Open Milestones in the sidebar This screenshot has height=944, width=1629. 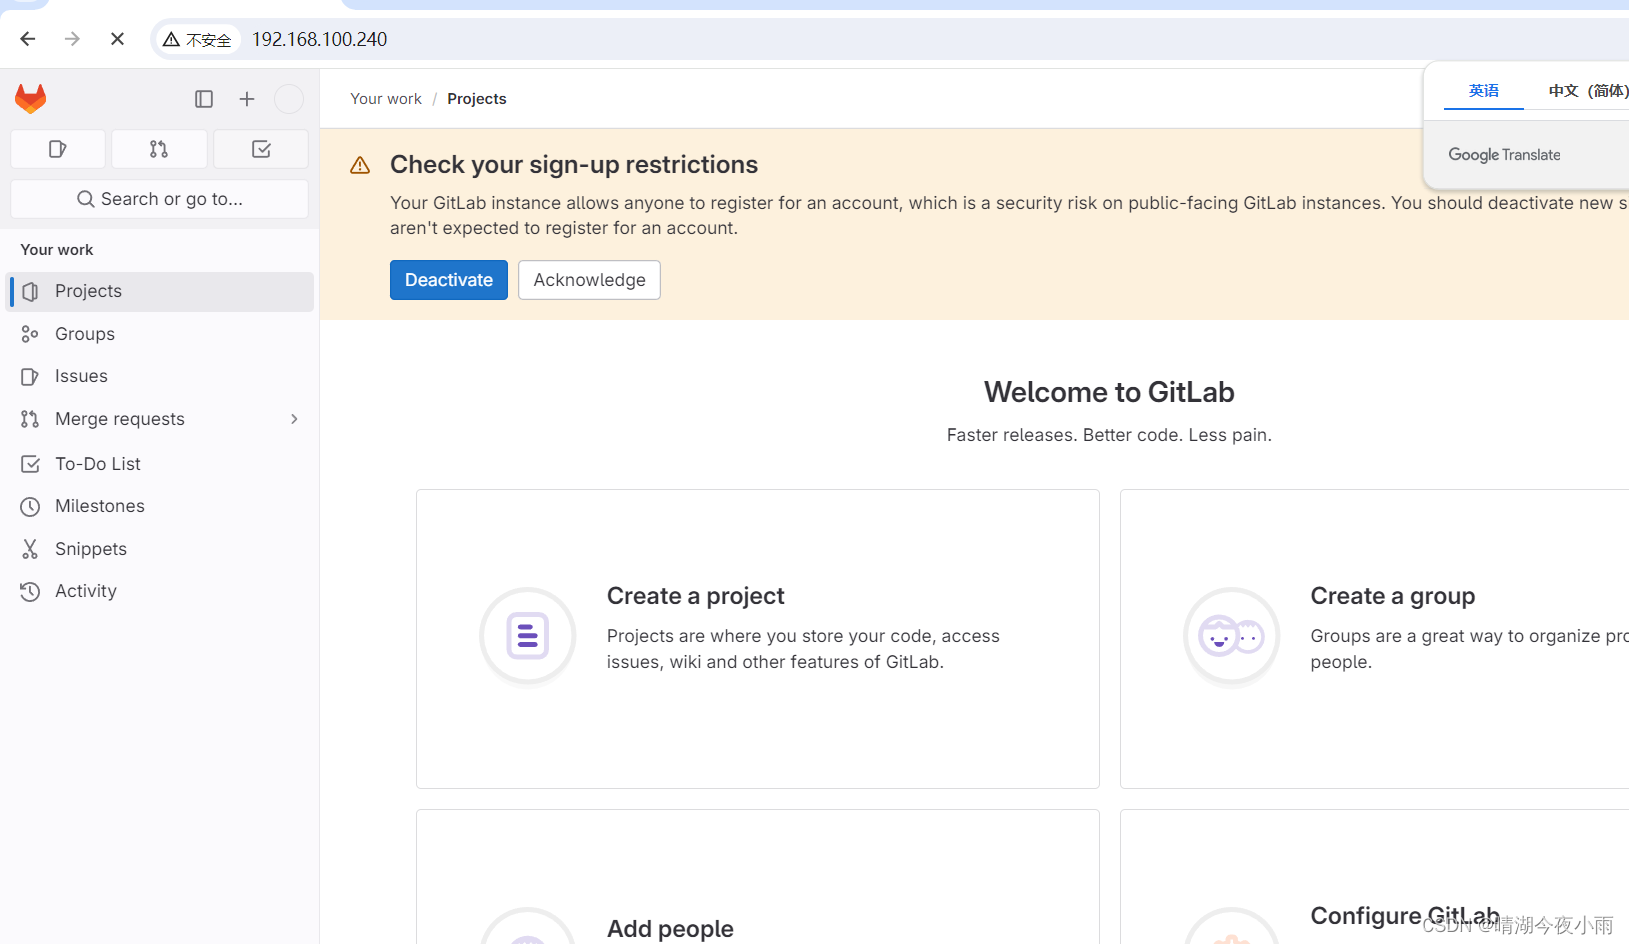160,506
